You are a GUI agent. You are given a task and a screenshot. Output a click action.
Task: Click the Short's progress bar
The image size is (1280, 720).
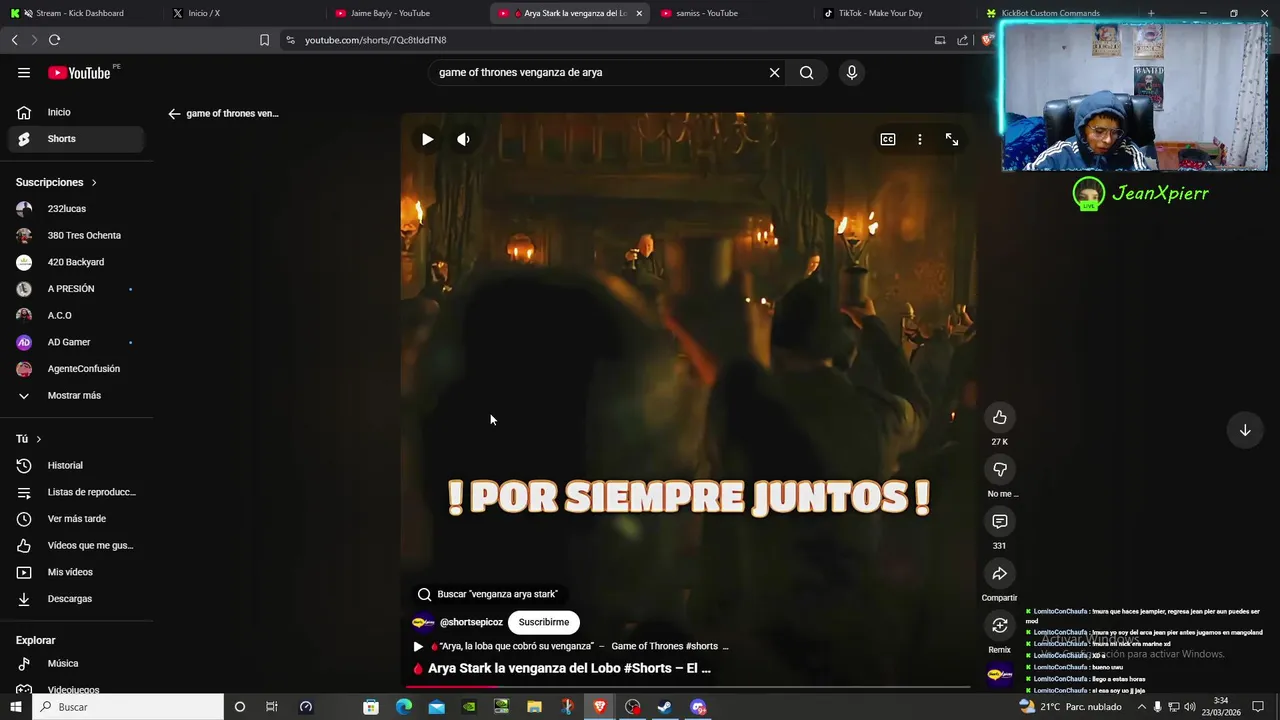pyautogui.click(x=688, y=687)
